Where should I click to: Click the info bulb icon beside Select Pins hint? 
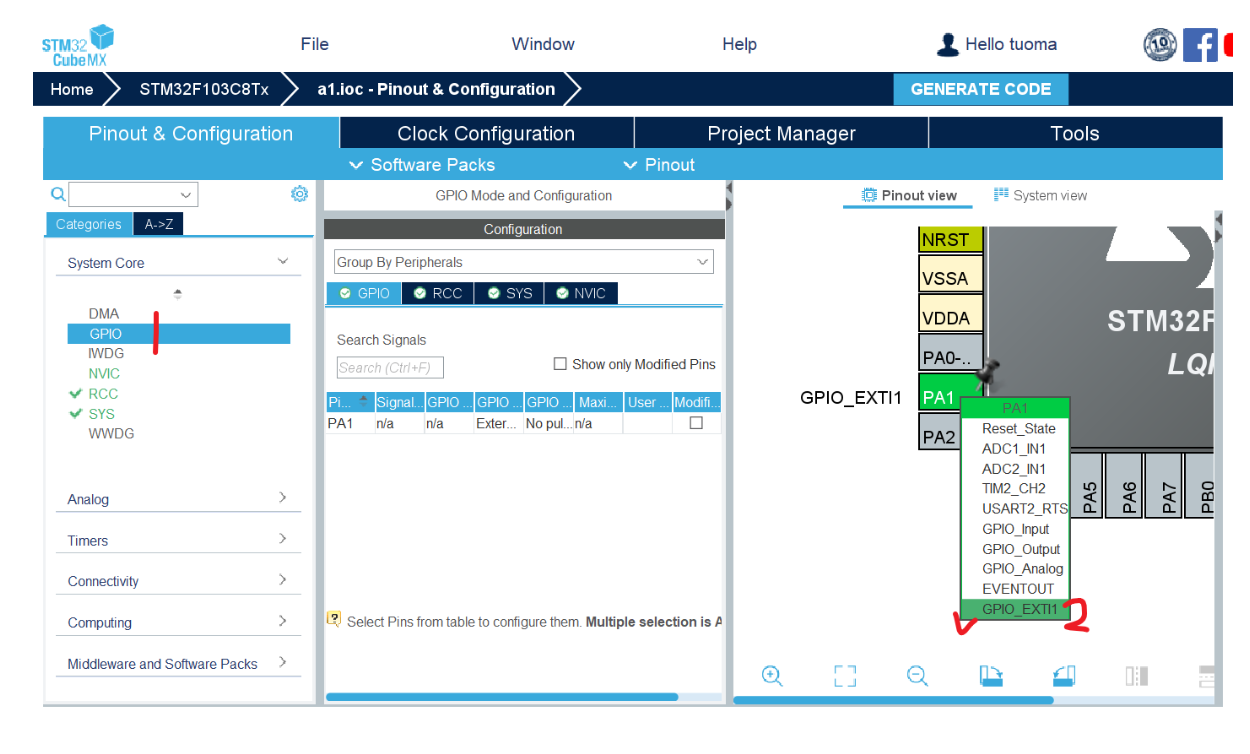334,619
